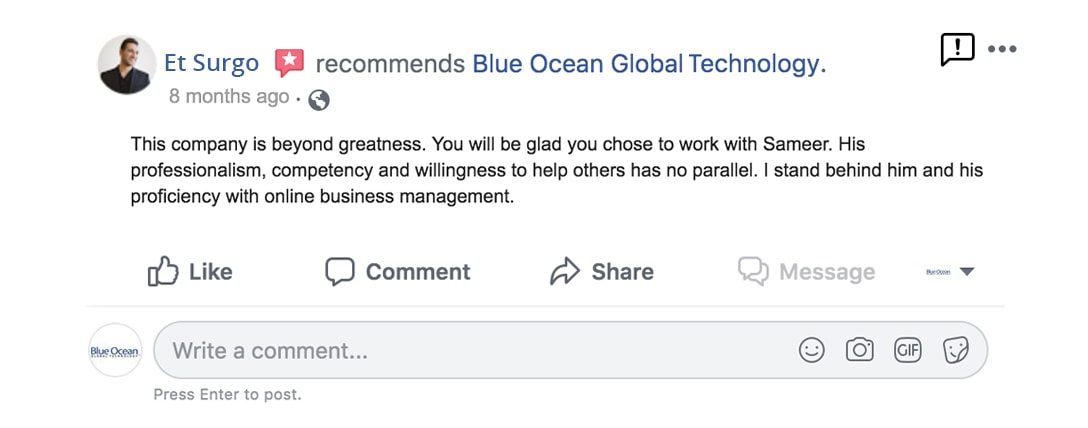
Task: Expand the commenting identity dropdown arrow
Action: [x=967, y=272]
